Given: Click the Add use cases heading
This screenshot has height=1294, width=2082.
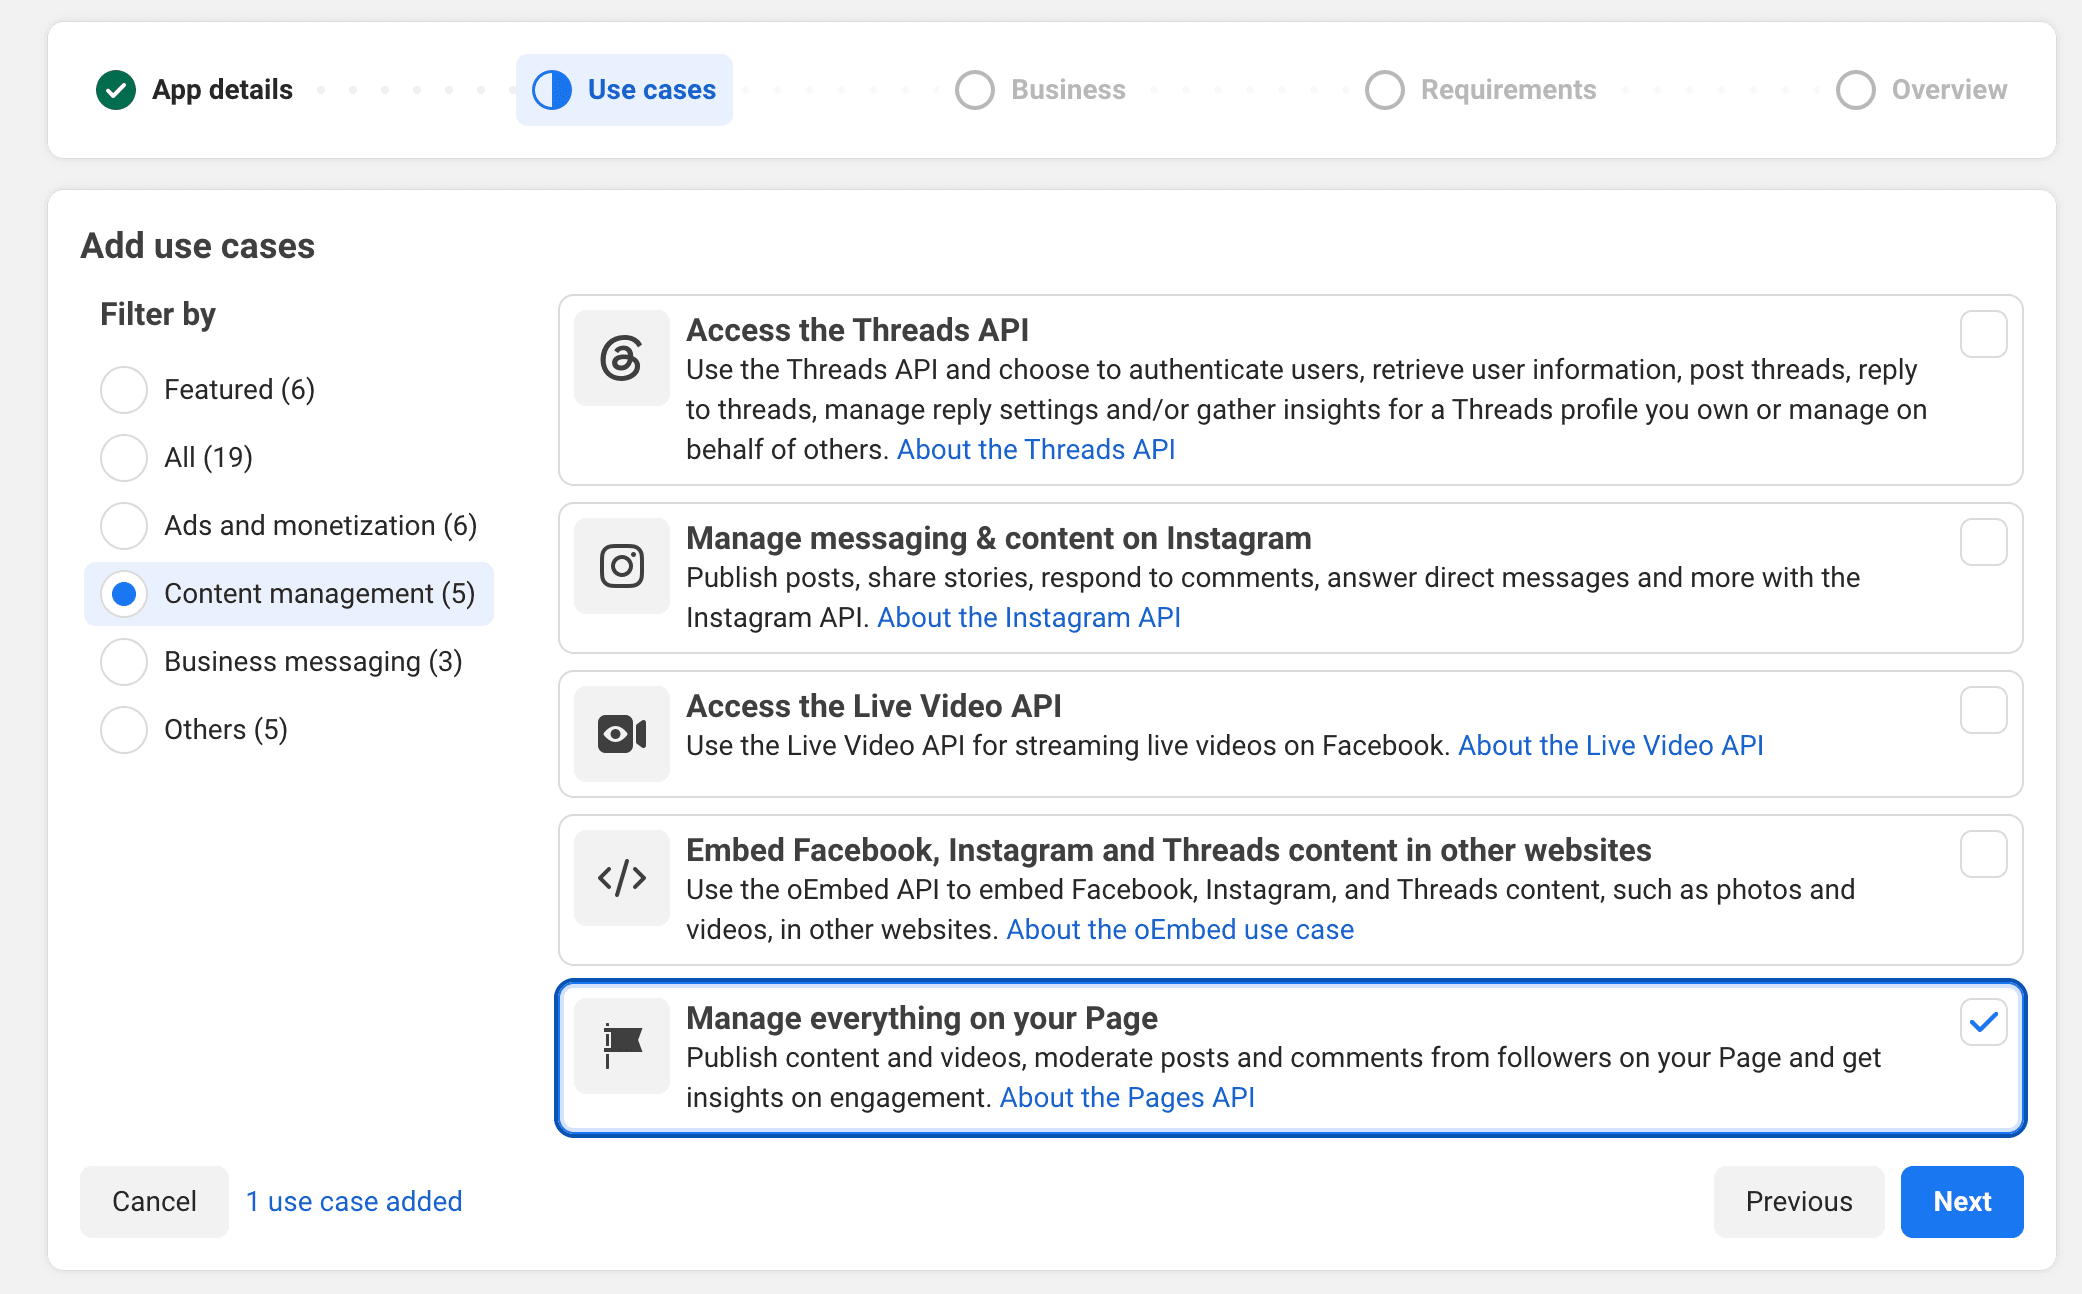Looking at the screenshot, I should (198, 246).
